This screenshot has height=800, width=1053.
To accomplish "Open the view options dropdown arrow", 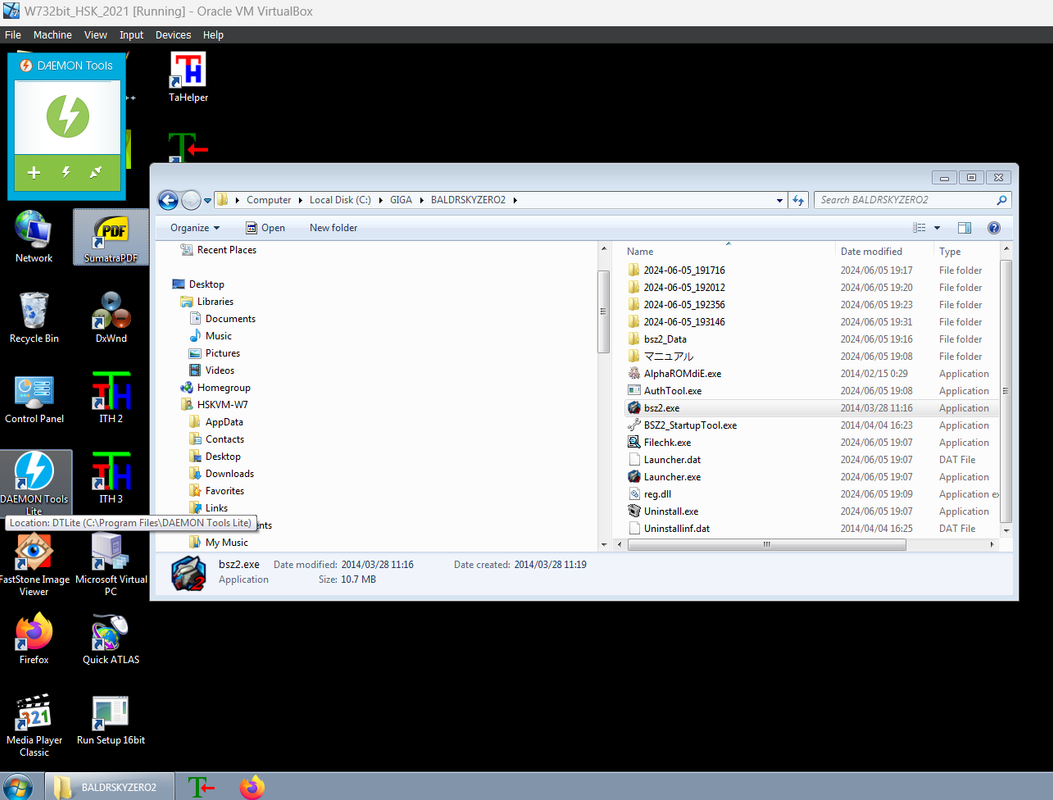I will click(x=937, y=228).
